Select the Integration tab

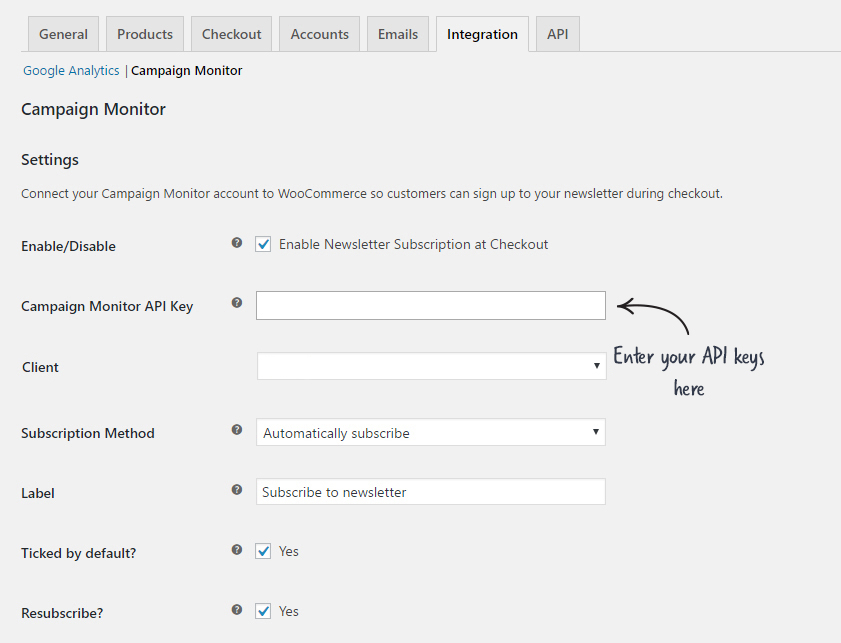(482, 34)
